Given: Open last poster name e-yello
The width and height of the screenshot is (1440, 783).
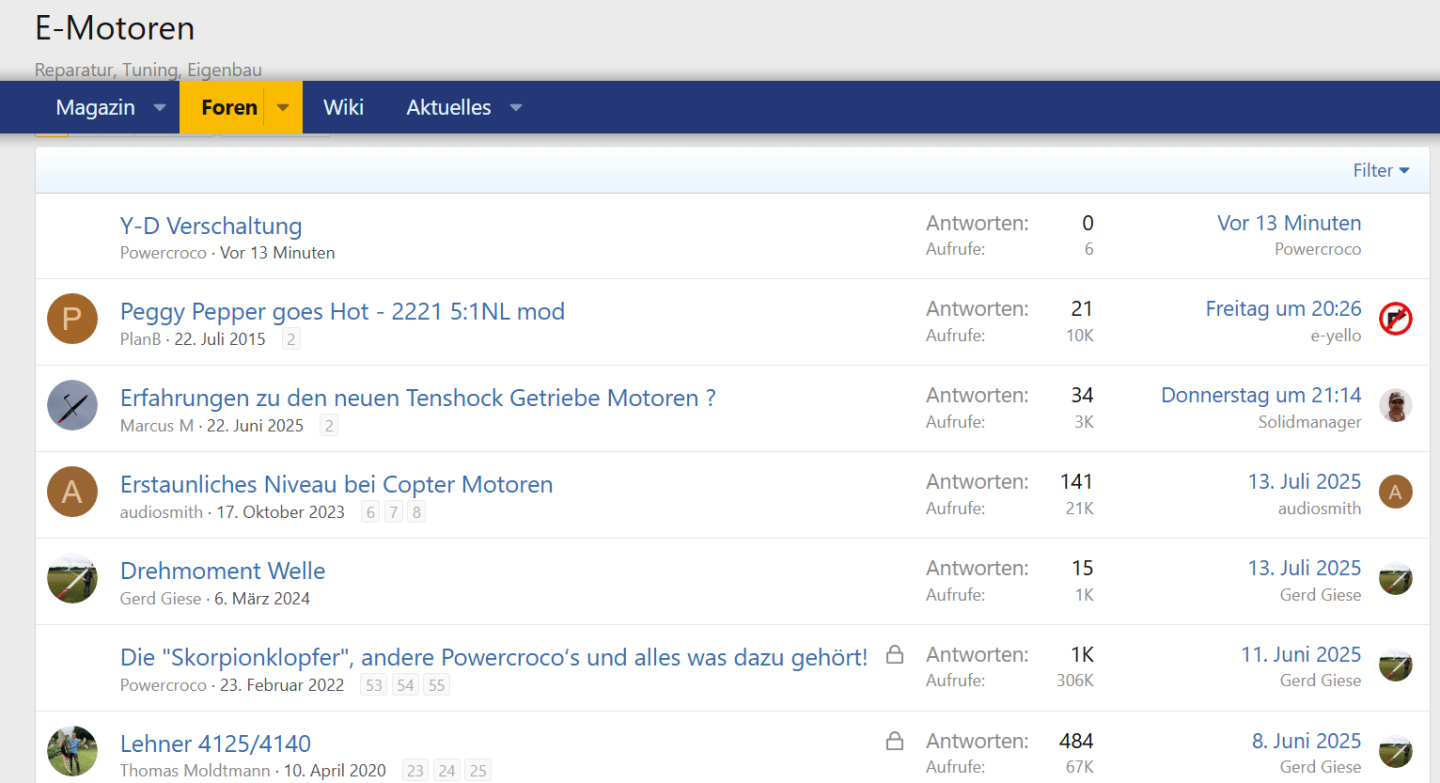Looking at the screenshot, I should tap(1336, 336).
